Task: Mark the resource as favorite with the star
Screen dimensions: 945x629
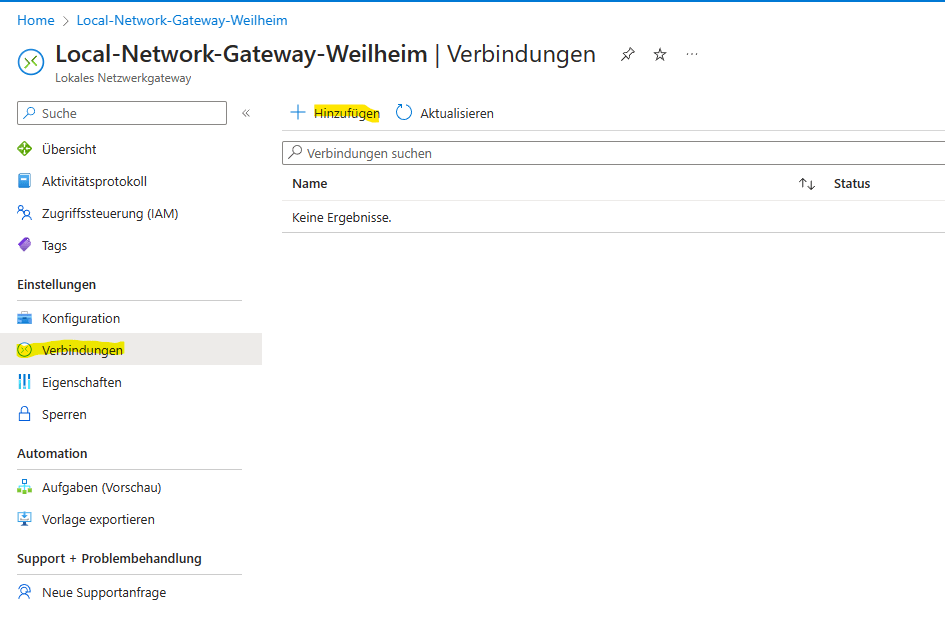Action: tap(660, 55)
